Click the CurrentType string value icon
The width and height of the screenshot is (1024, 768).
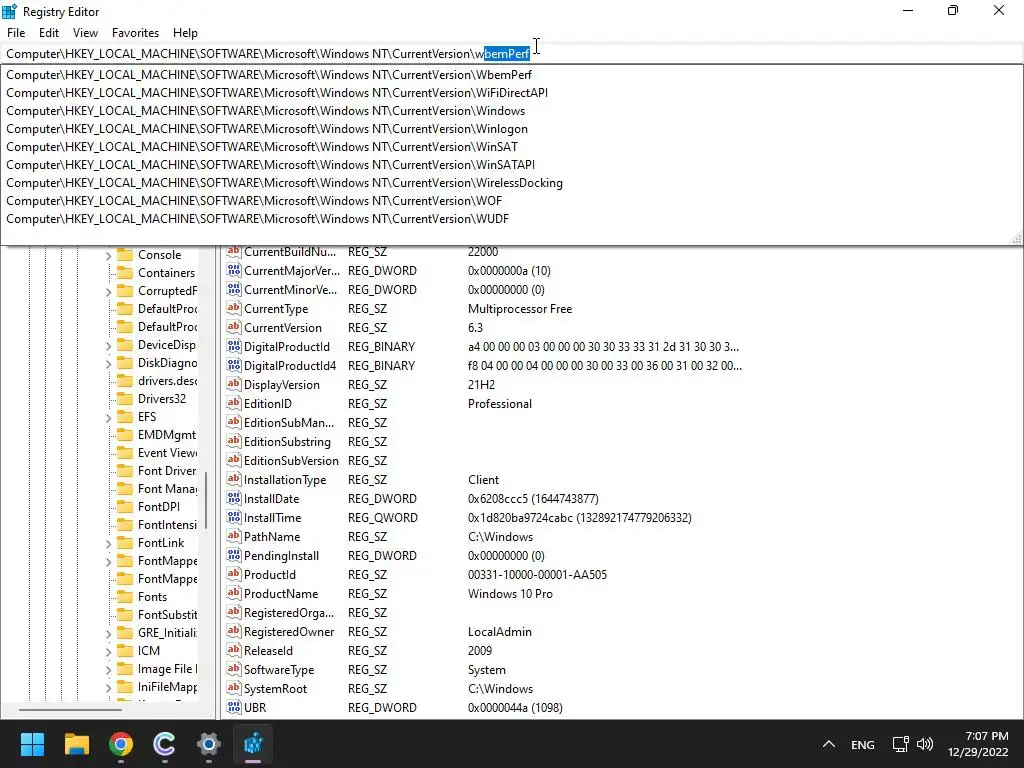click(233, 308)
